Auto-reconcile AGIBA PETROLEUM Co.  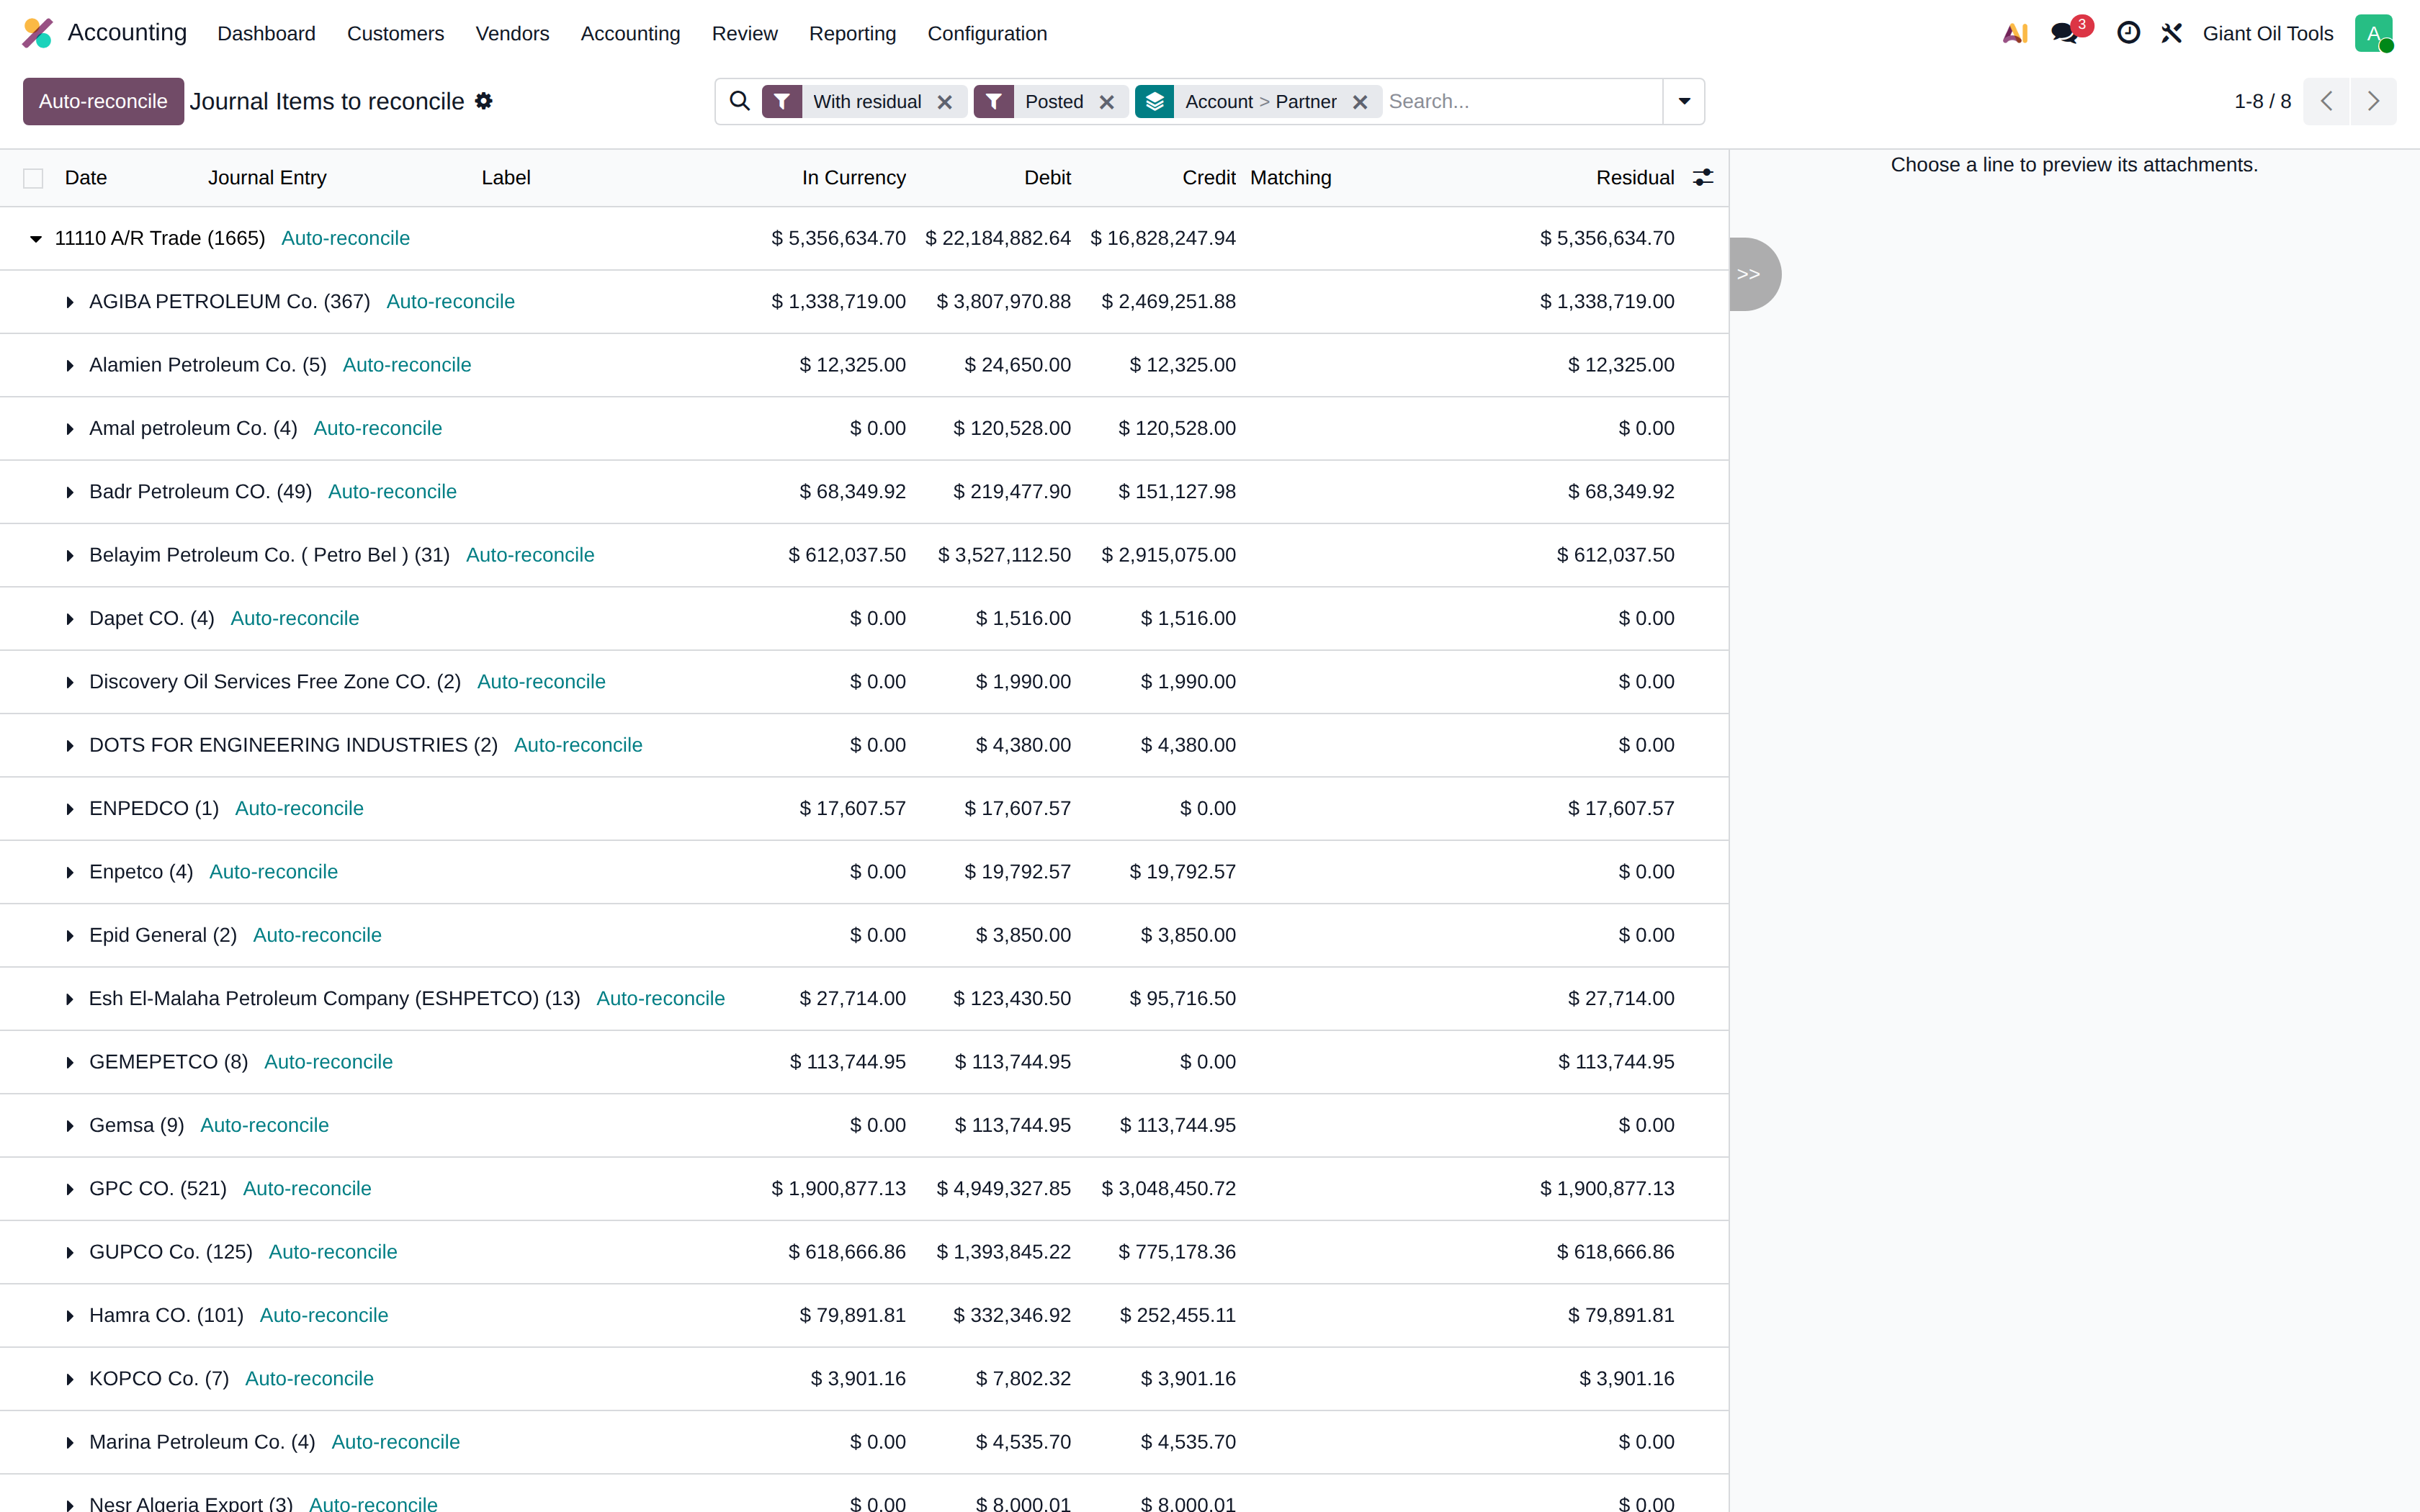pos(450,301)
